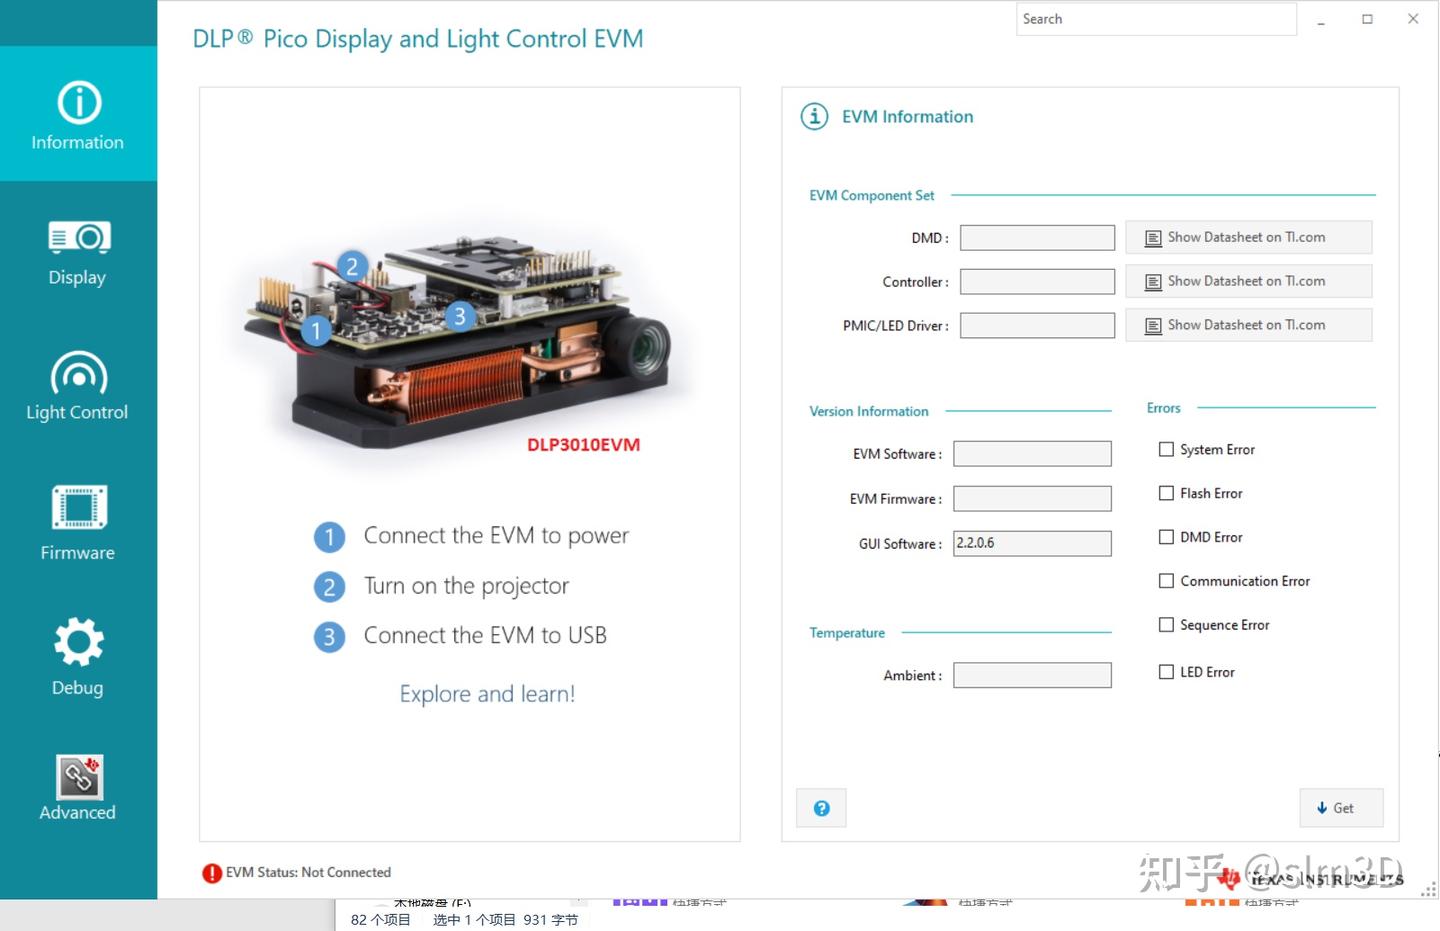The width and height of the screenshot is (1440, 931).
Task: Click the 82 个项目 status text
Action: [381, 920]
